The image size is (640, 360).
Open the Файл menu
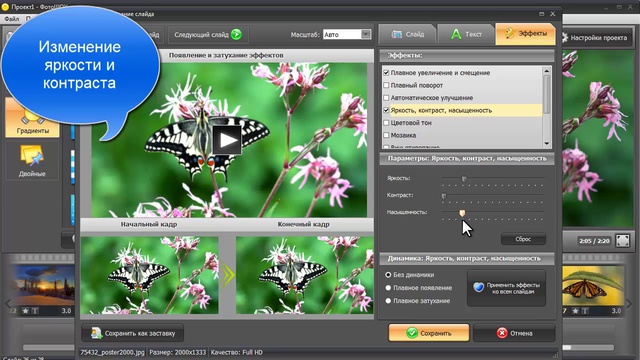pos(11,19)
